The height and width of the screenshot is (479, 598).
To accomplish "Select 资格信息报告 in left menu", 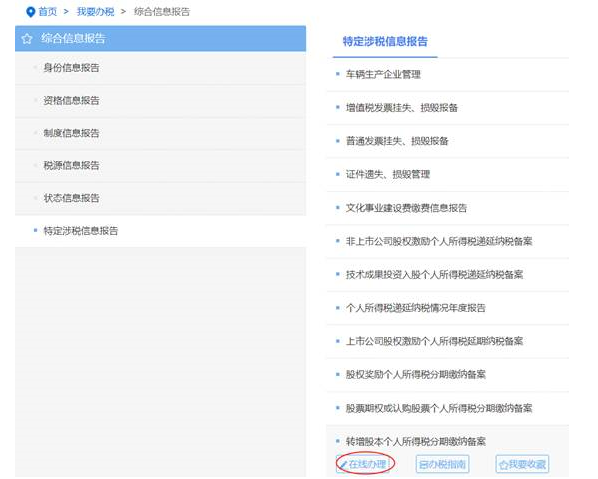I will click(x=161, y=101).
